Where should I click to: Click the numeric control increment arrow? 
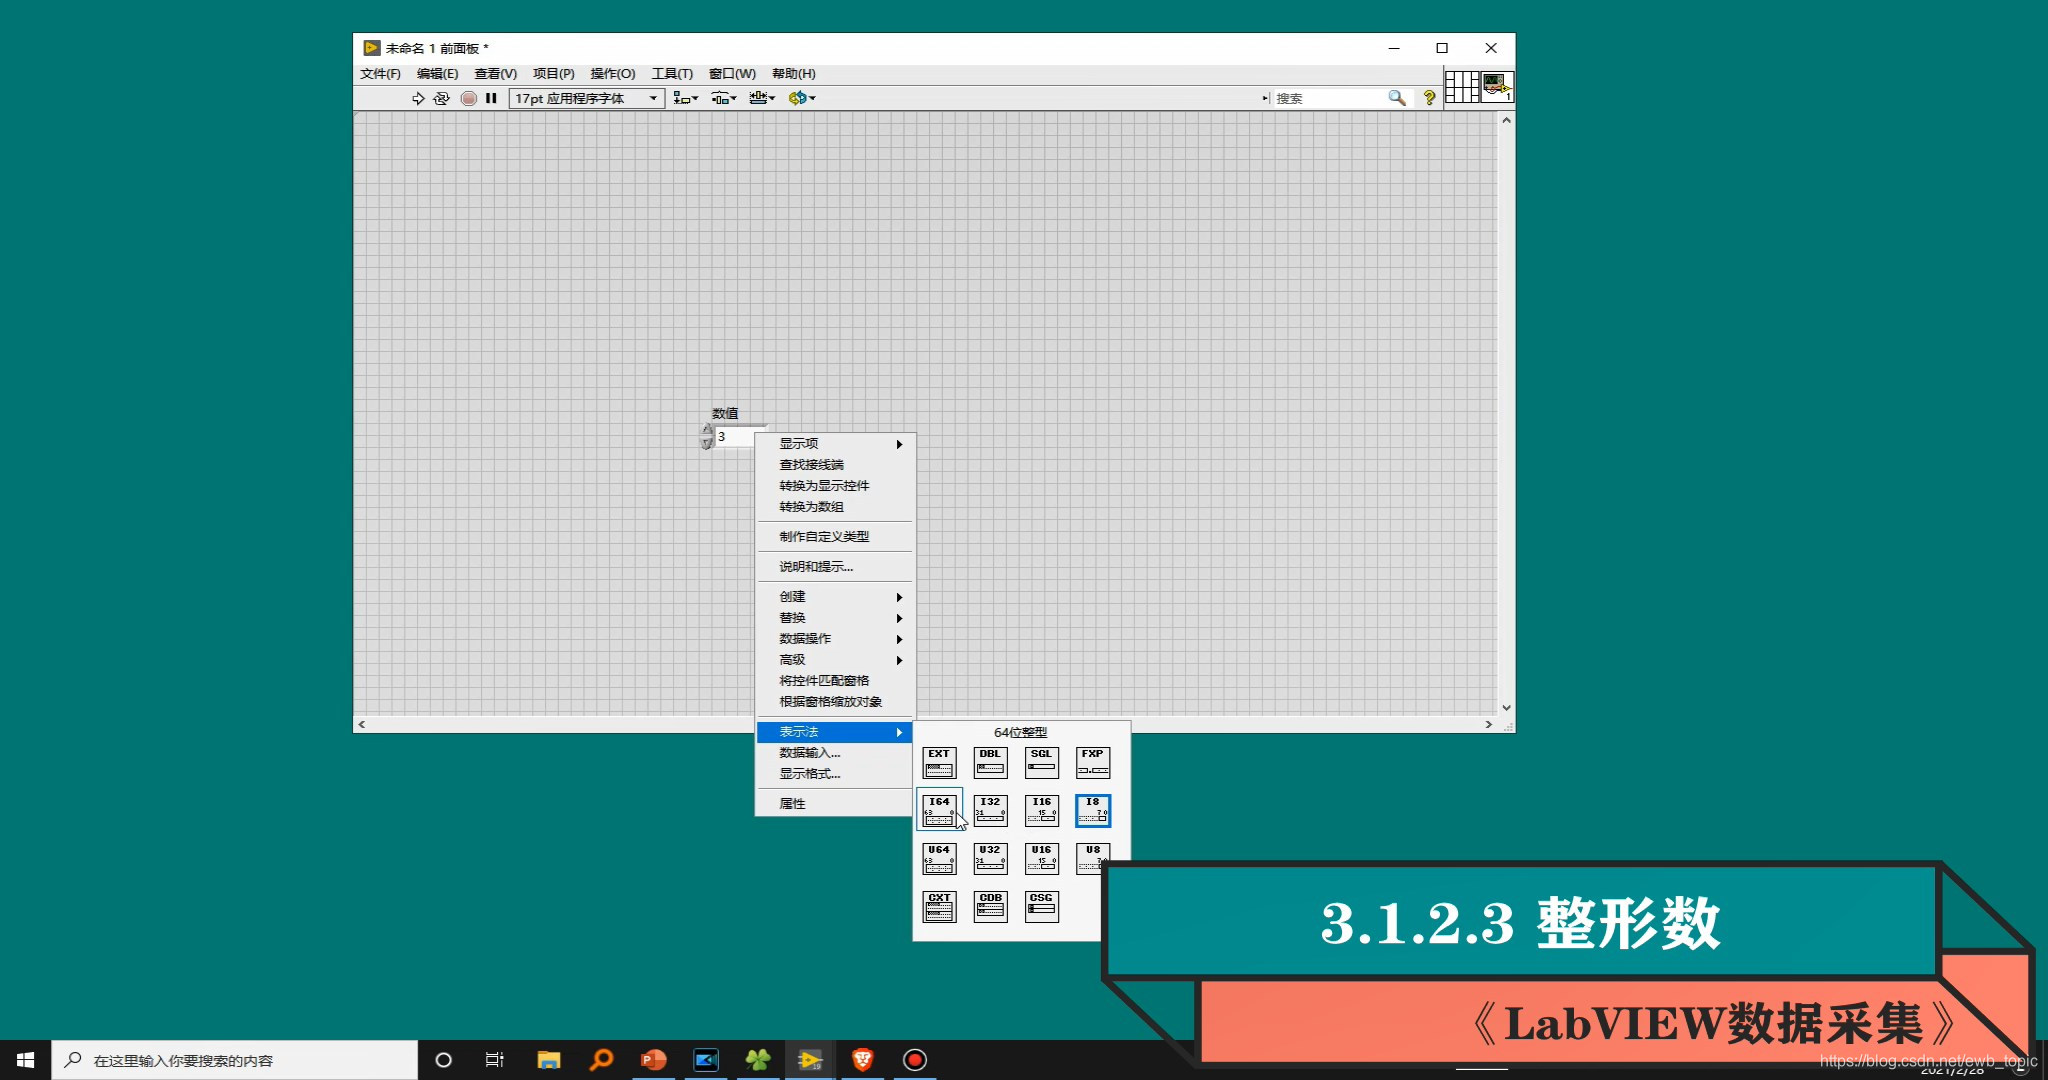click(x=707, y=431)
